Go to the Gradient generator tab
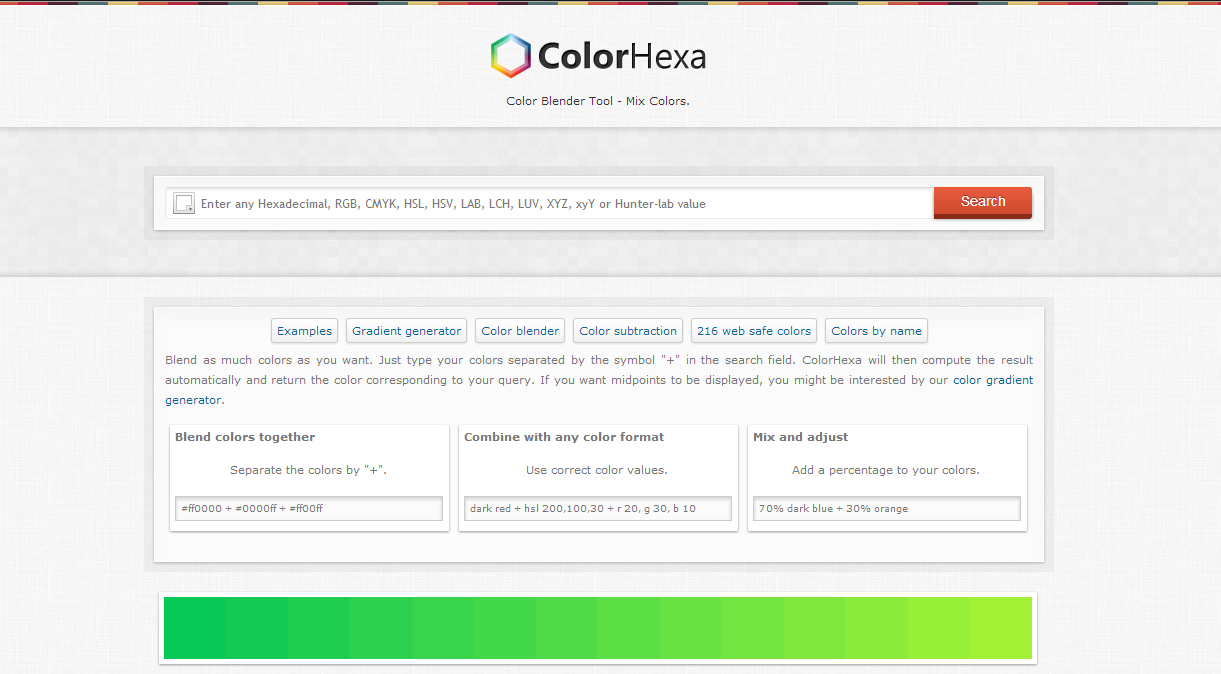1221x674 pixels. pos(406,331)
